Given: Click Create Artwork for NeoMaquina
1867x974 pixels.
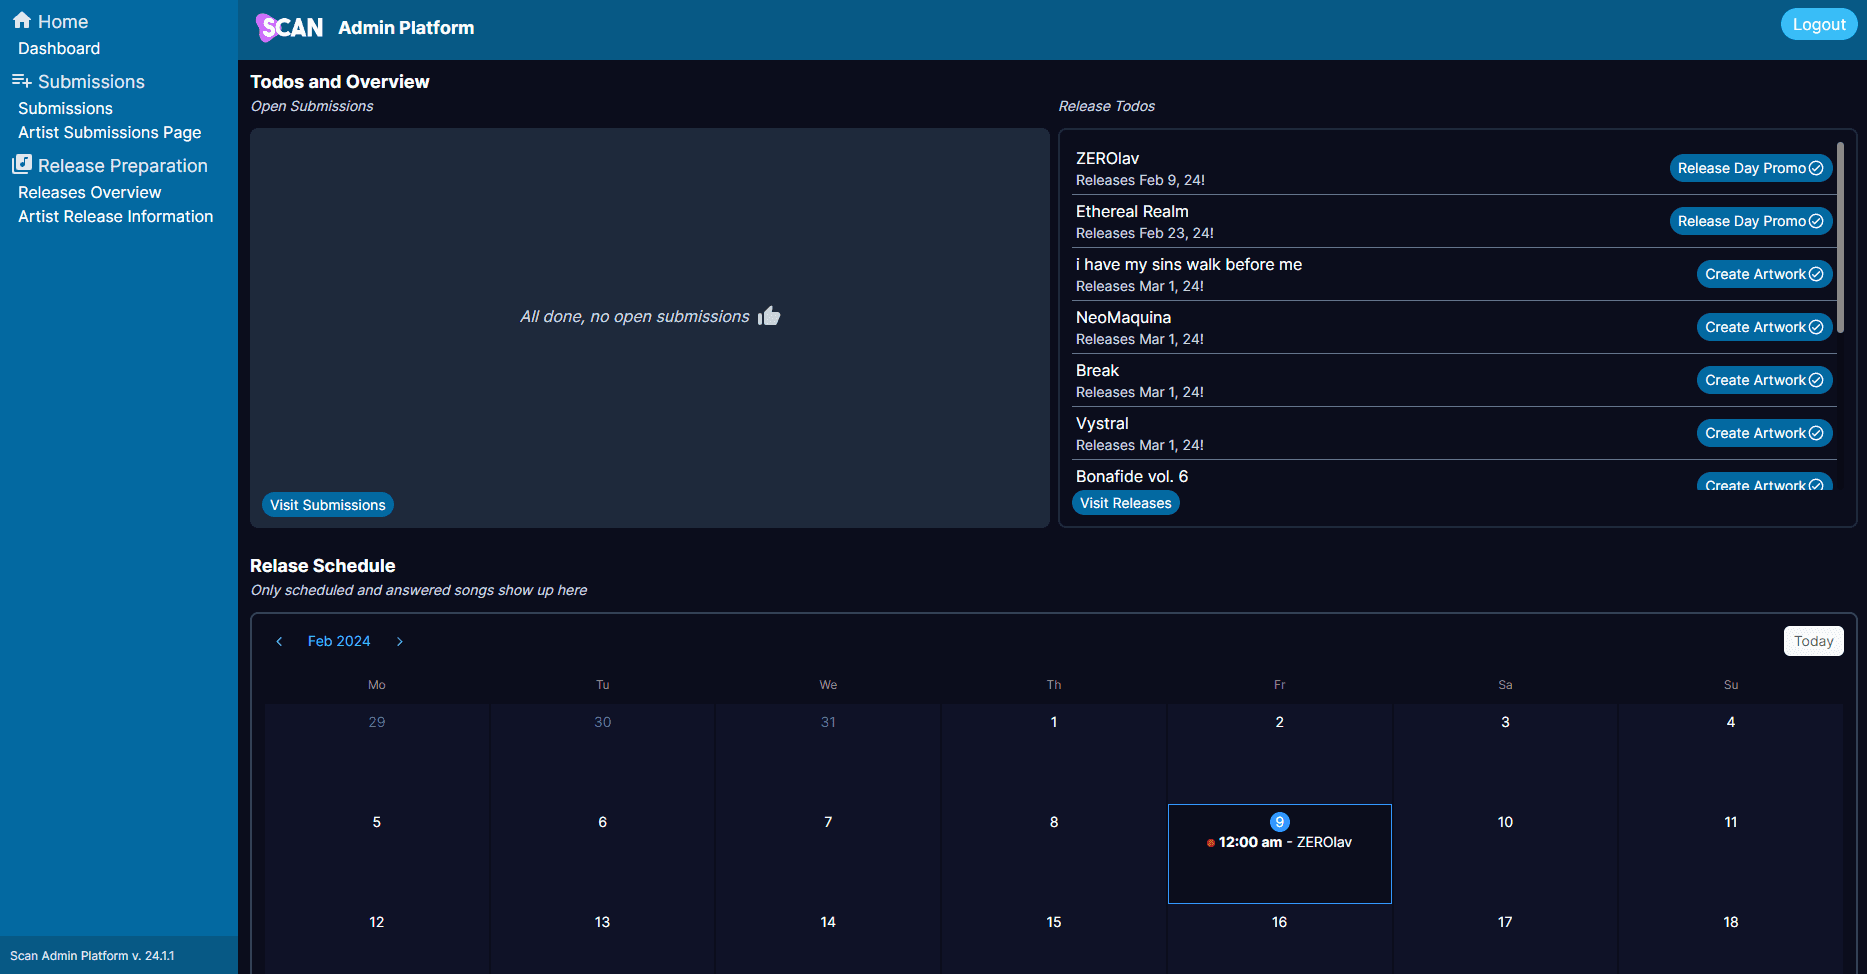Looking at the screenshot, I should click(1764, 327).
